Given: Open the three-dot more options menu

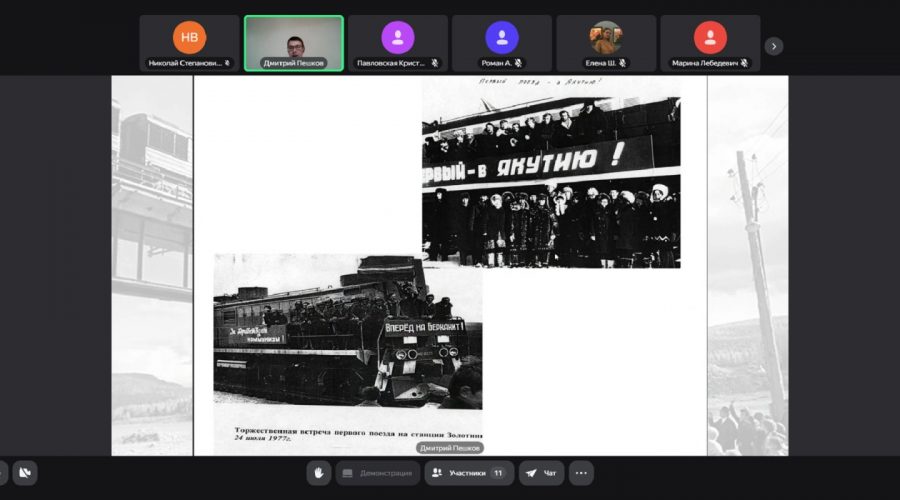Looking at the screenshot, I should point(581,473).
